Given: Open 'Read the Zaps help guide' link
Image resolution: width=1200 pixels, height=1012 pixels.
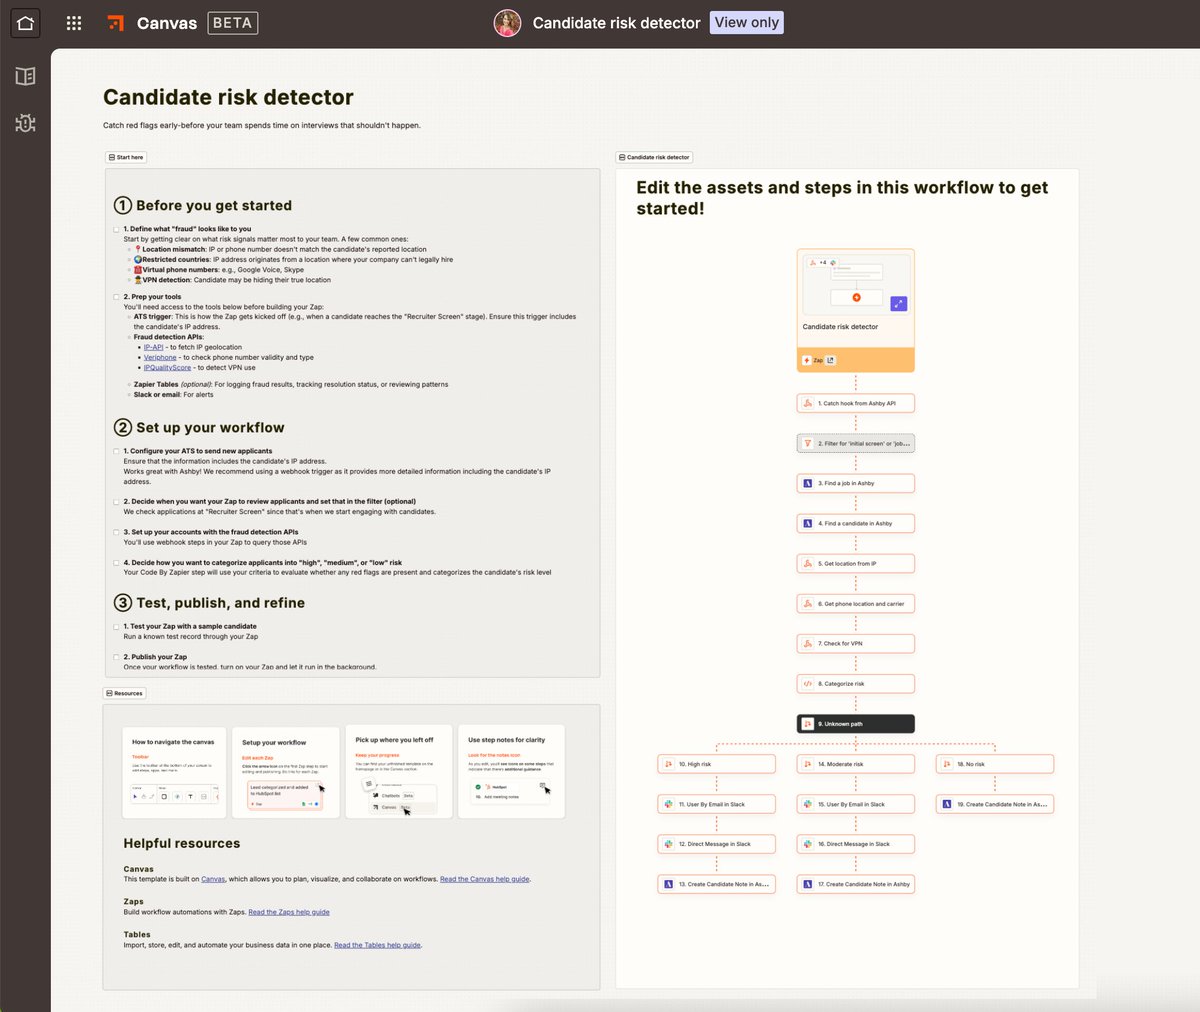Looking at the screenshot, I should [x=289, y=912].
